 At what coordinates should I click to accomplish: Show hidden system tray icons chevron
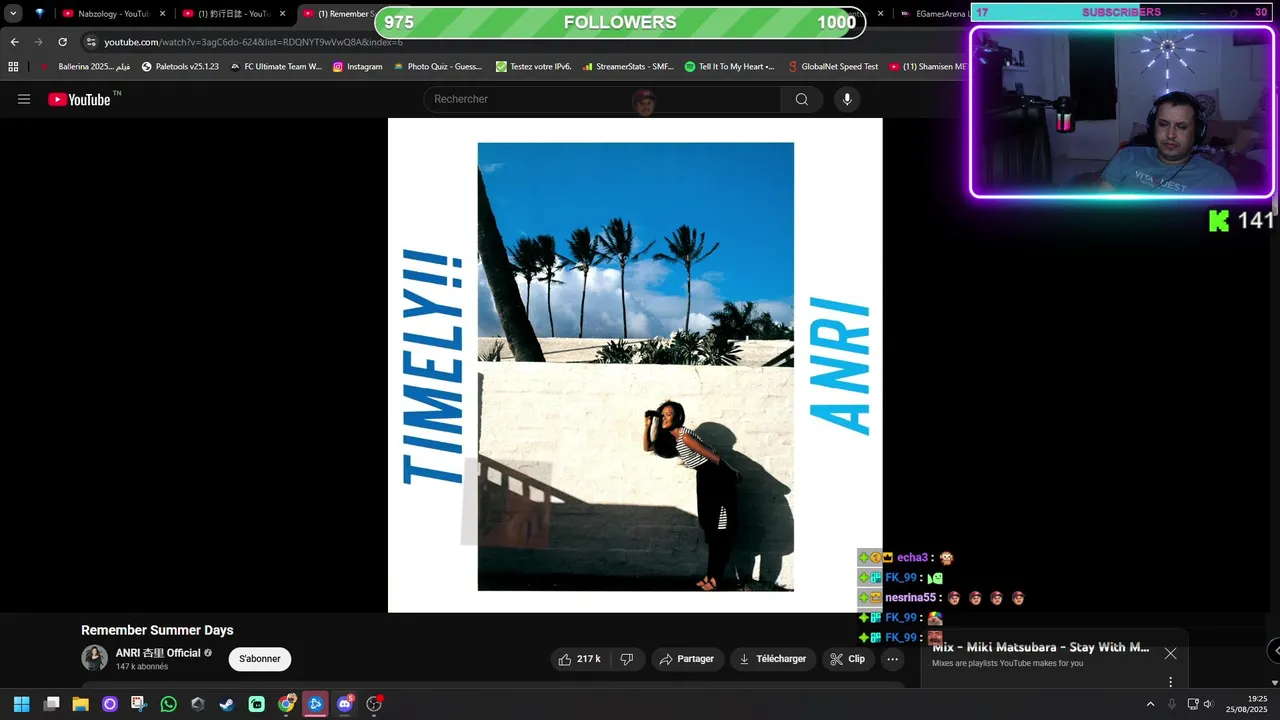click(x=1150, y=704)
